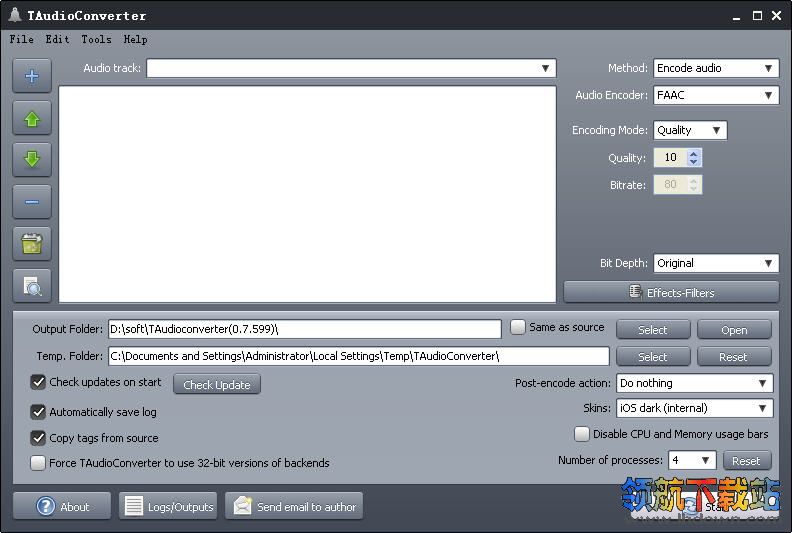
Task: Maximize the TAudioConverter window
Action: (x=757, y=16)
